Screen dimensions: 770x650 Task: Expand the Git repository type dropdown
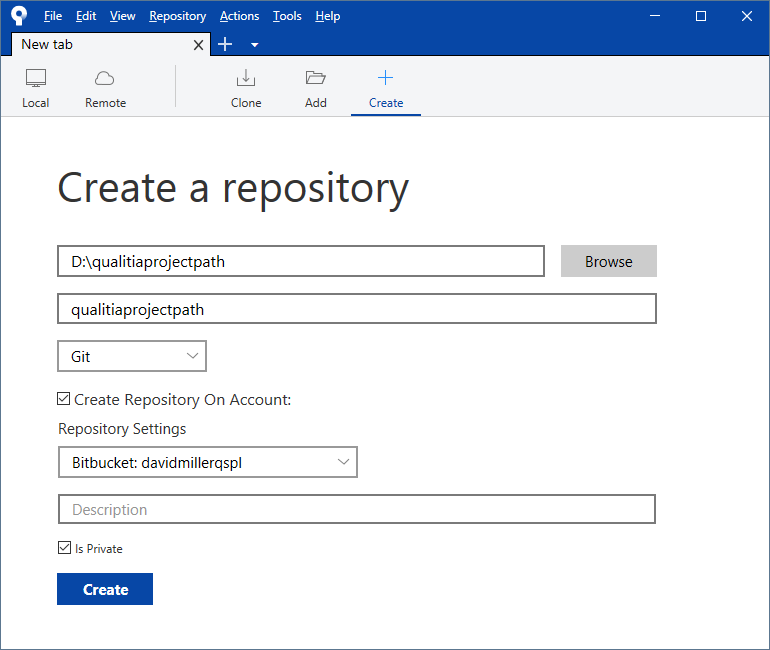(132, 356)
